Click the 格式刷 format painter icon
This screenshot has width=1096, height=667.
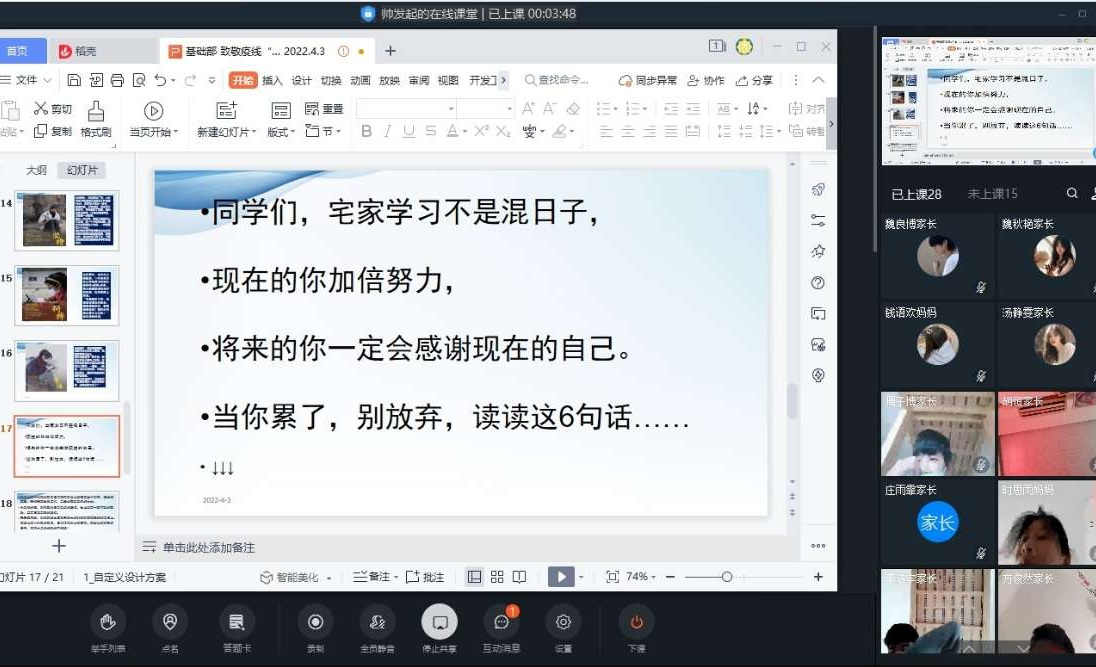pos(96,111)
